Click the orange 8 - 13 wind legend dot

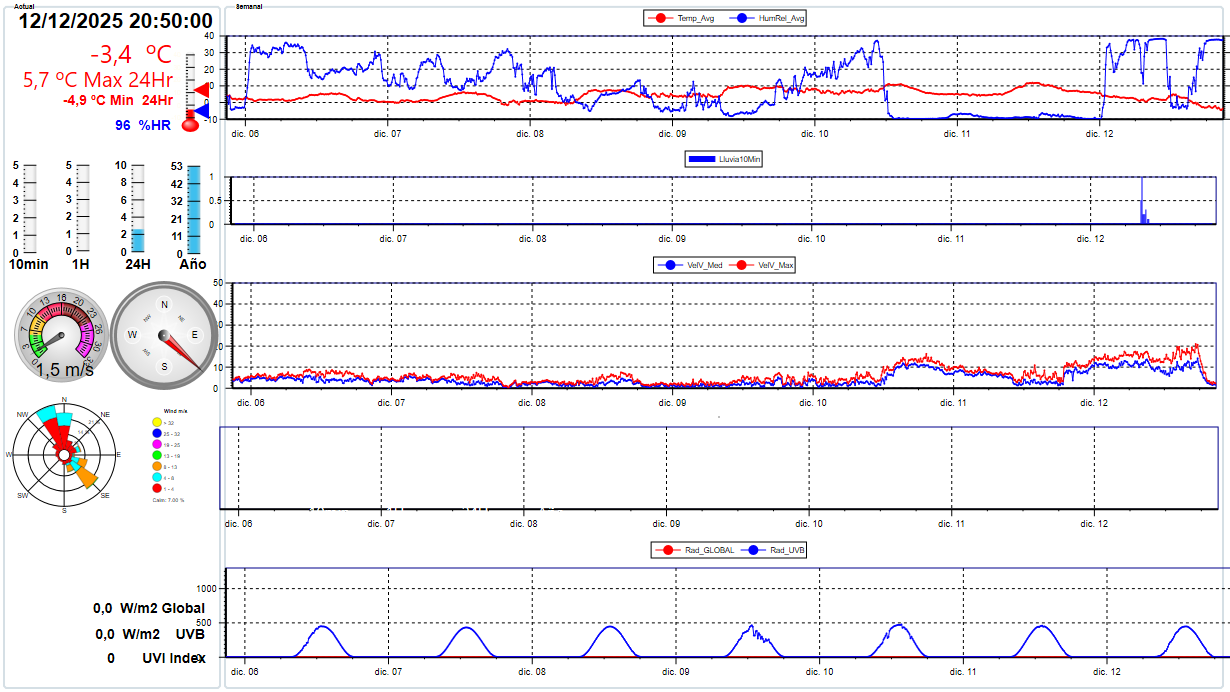click(x=157, y=466)
